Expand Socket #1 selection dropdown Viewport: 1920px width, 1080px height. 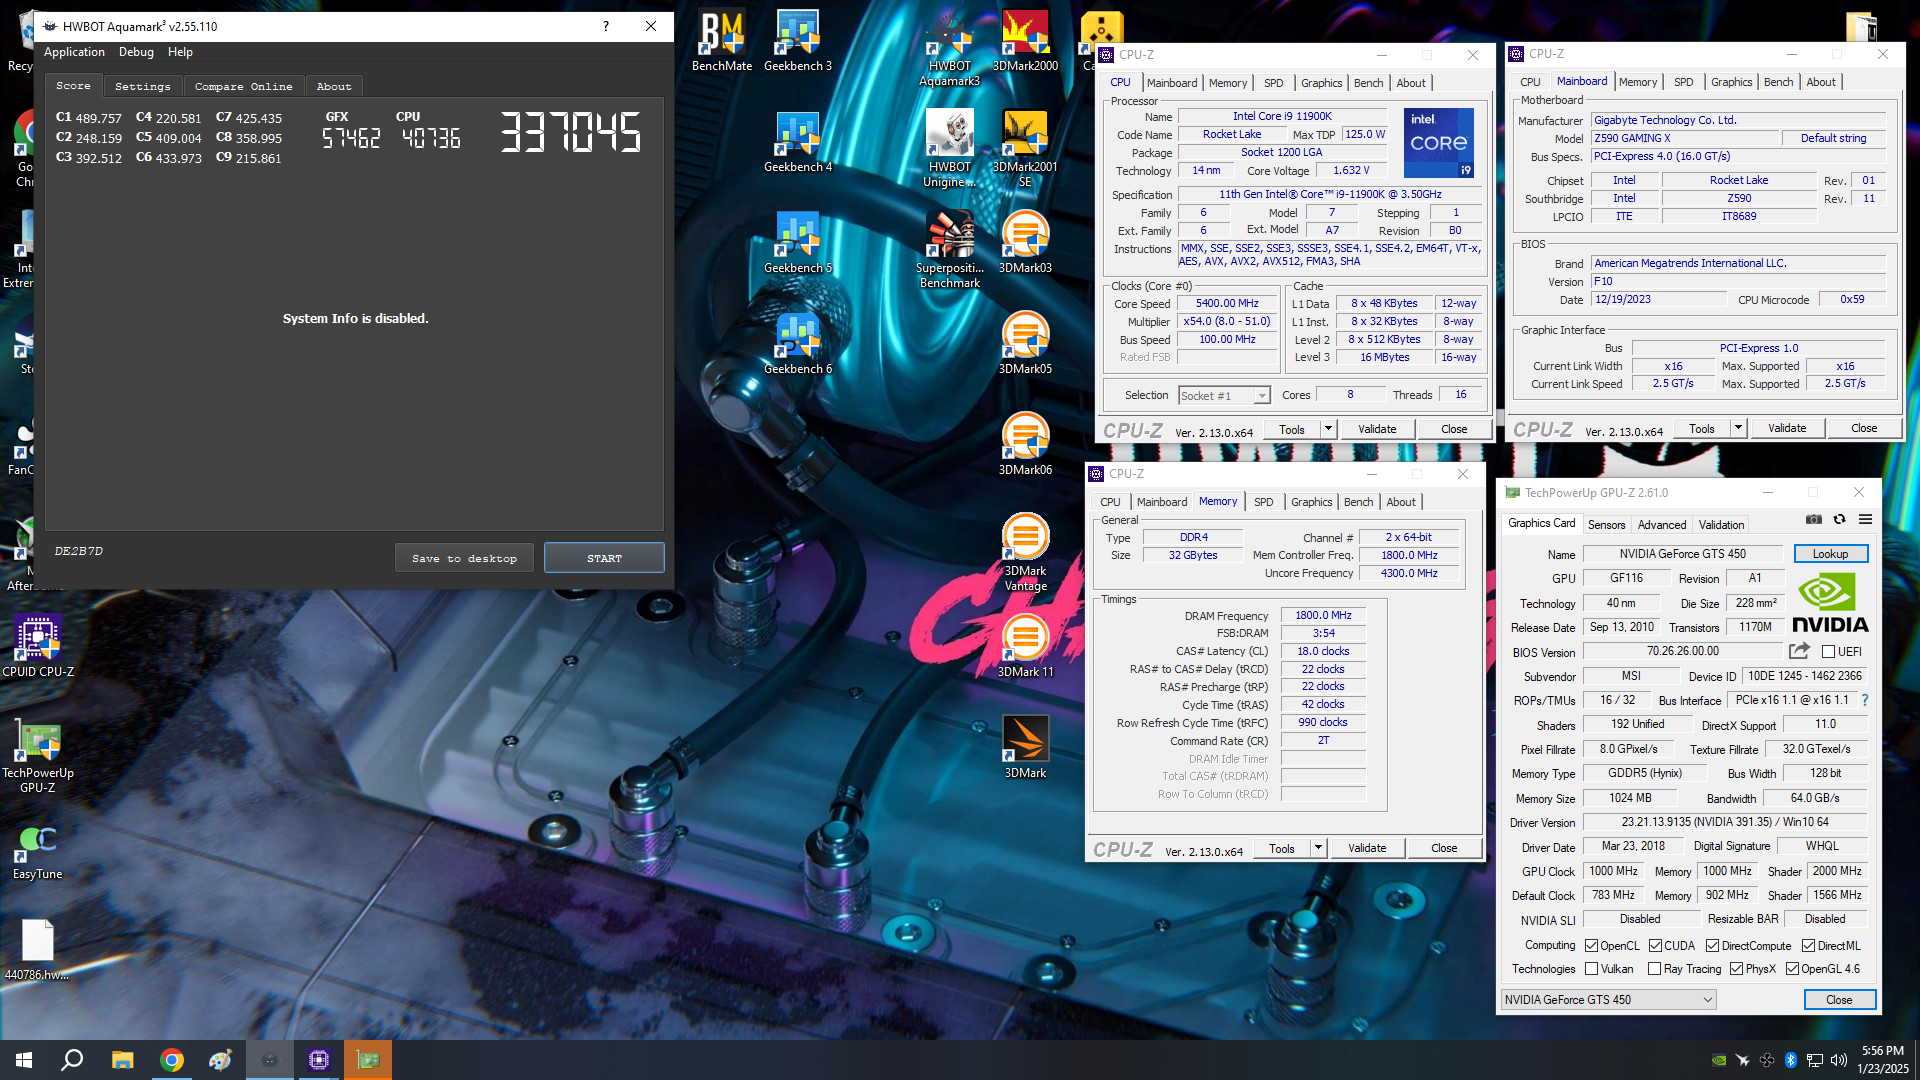pyautogui.click(x=1262, y=396)
